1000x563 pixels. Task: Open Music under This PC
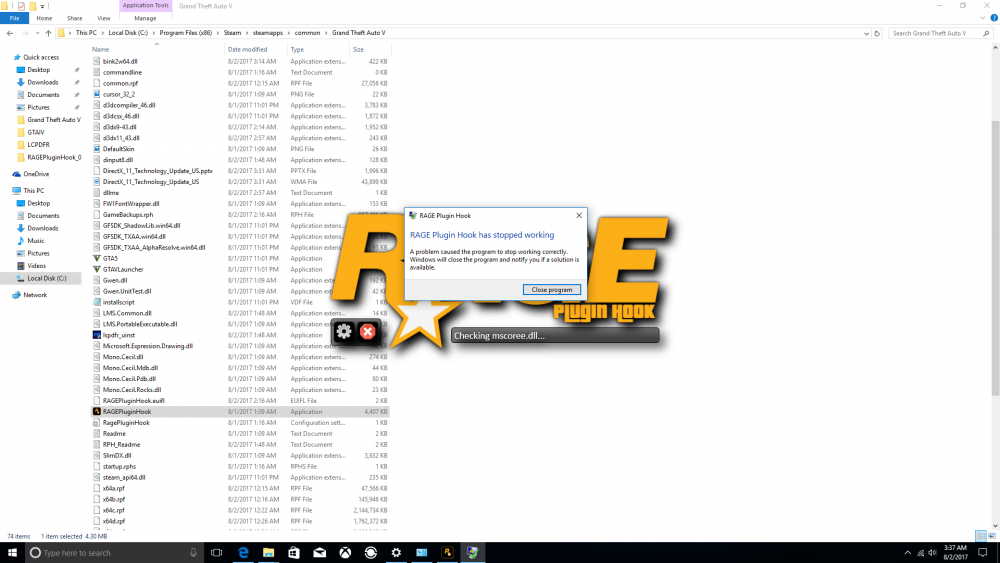(36, 241)
